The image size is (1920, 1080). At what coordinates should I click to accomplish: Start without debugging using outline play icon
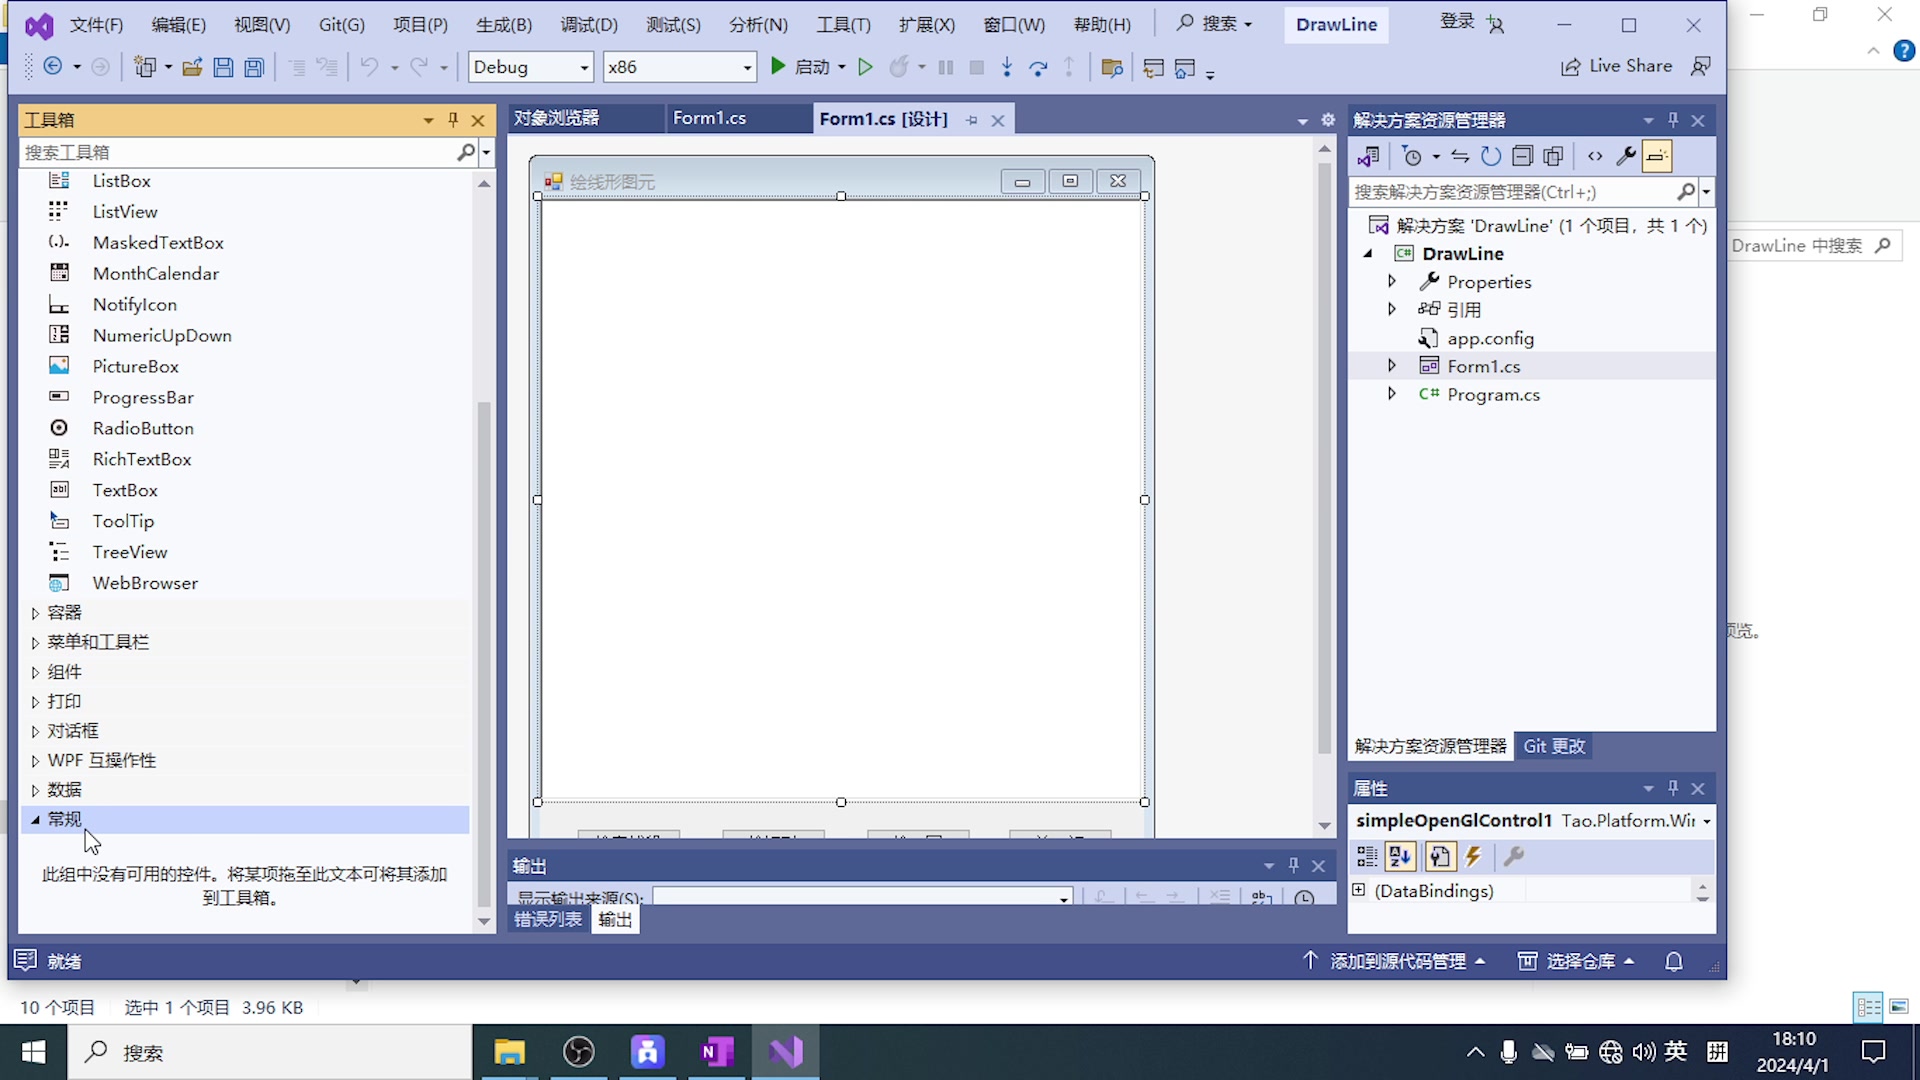click(x=866, y=67)
